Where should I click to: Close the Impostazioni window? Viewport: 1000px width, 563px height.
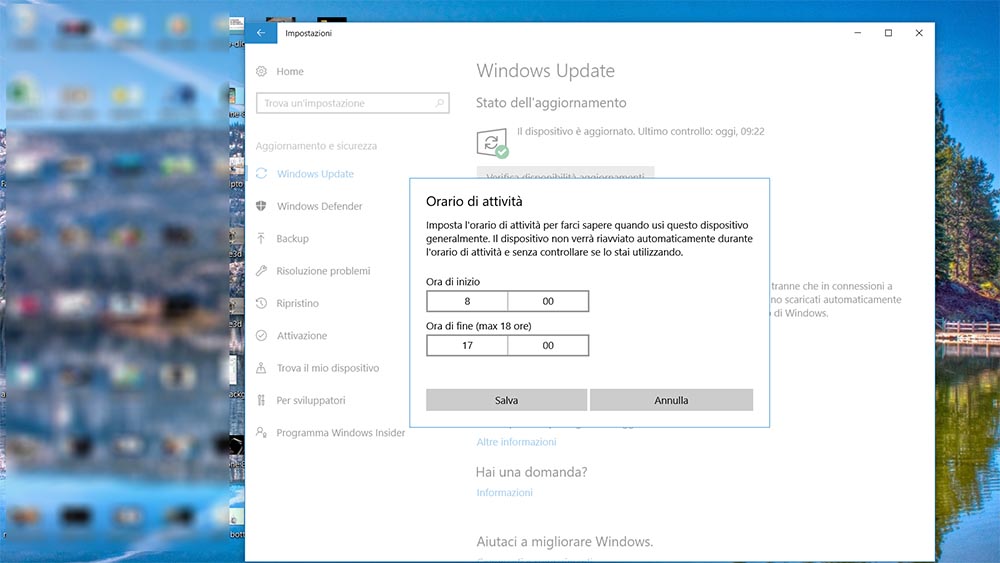(x=919, y=33)
